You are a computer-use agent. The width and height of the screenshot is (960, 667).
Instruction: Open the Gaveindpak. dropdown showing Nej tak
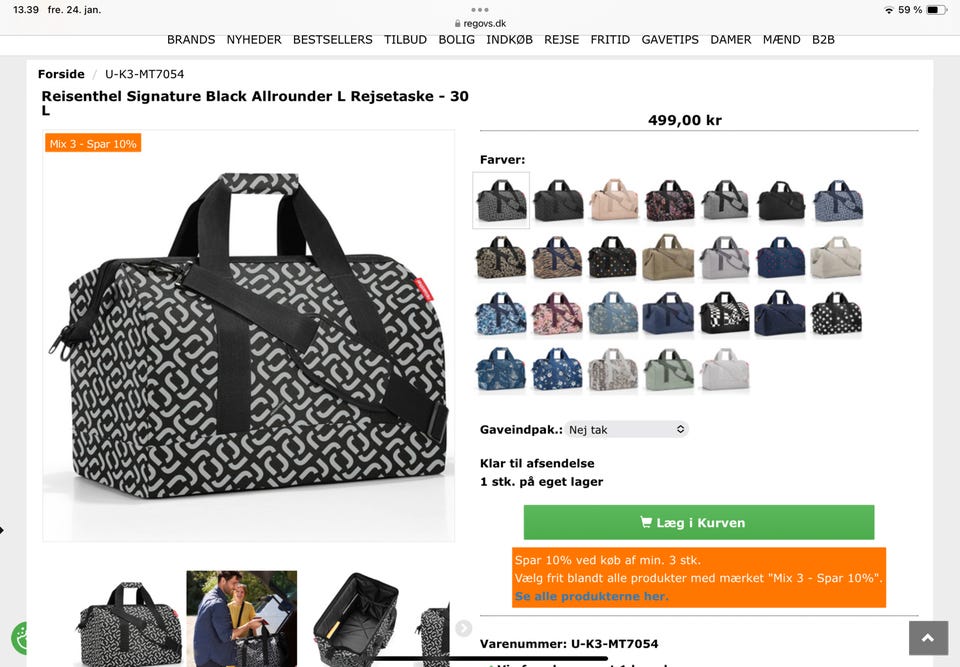point(626,429)
